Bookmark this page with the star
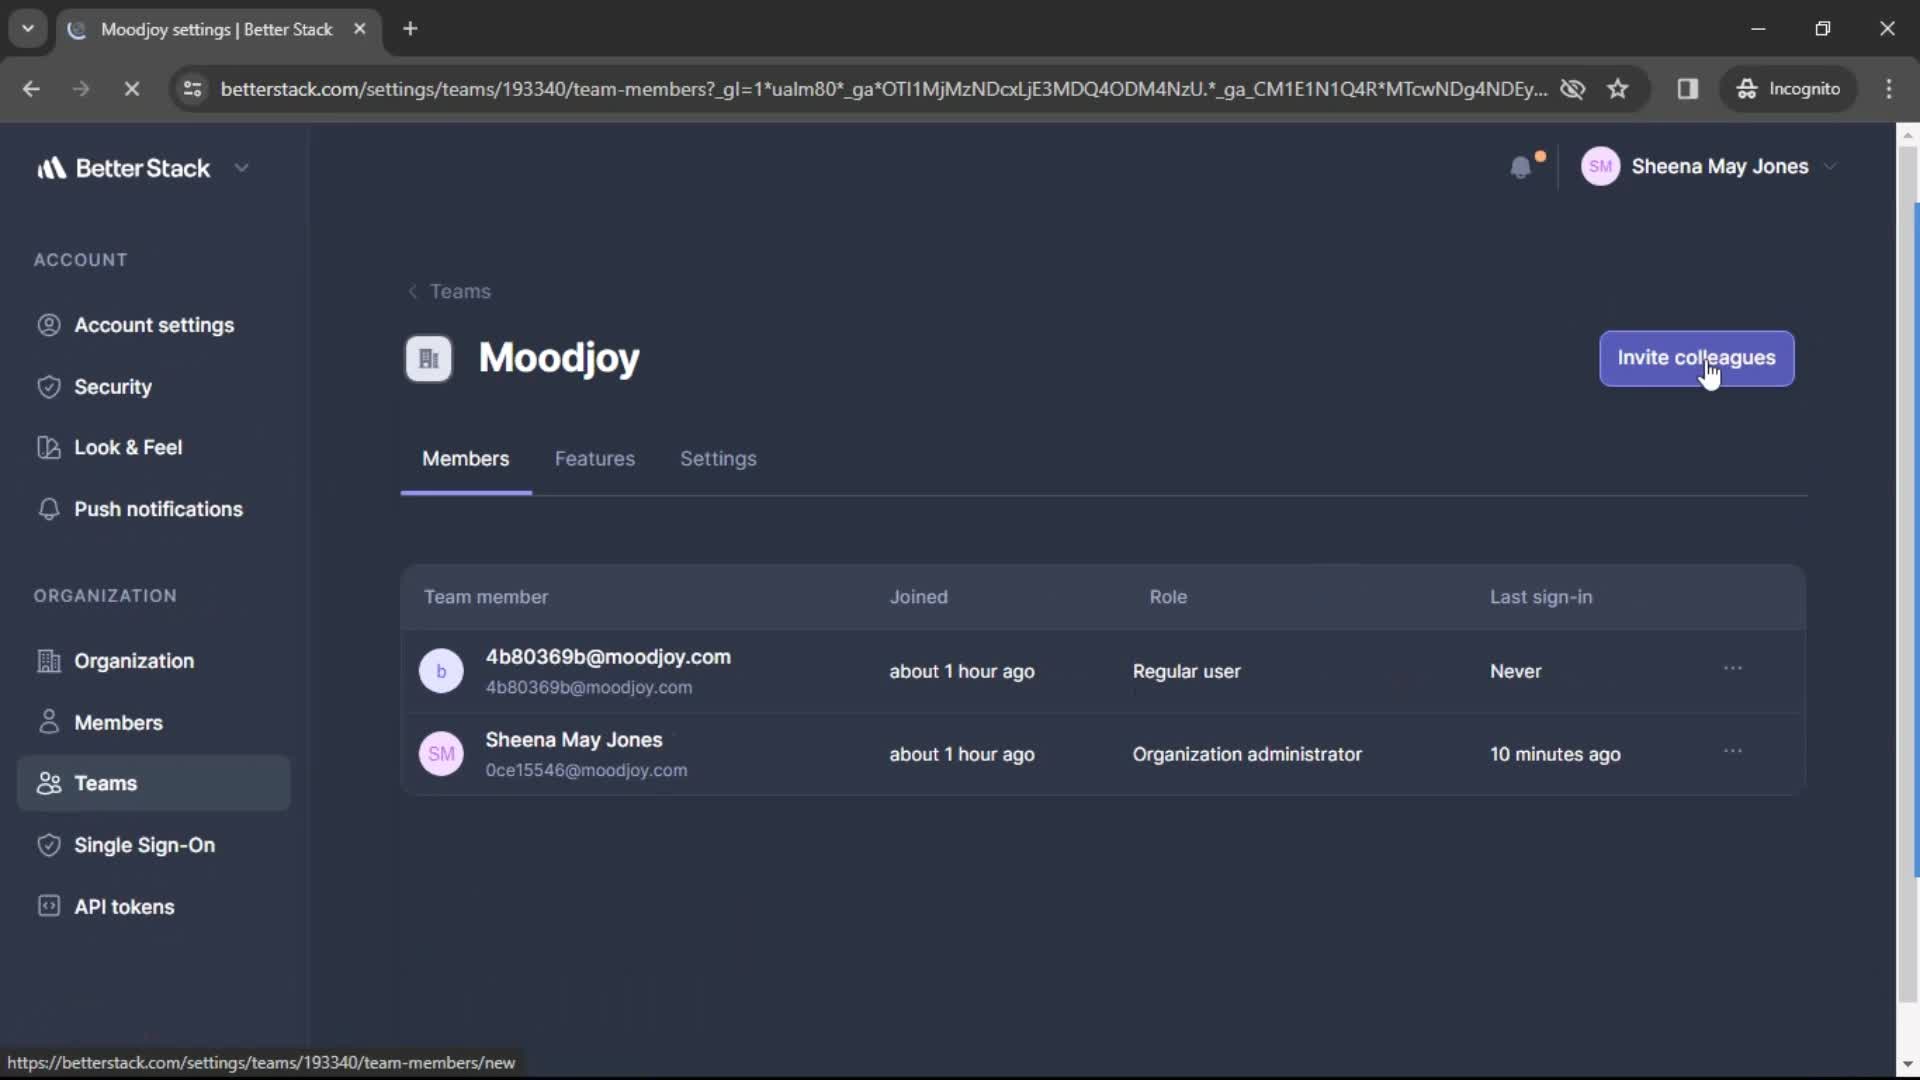1920x1080 pixels. pos(1618,89)
